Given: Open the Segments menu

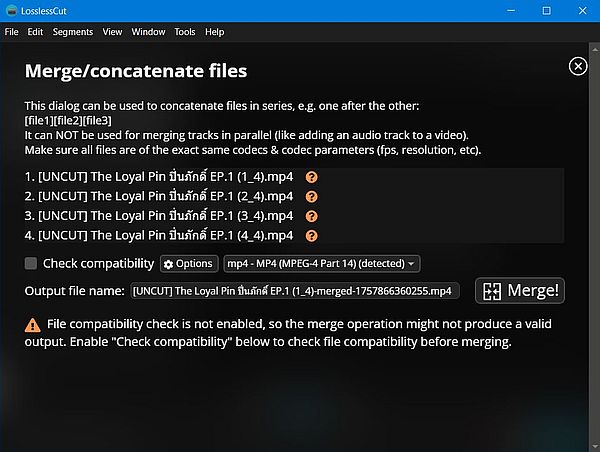Looking at the screenshot, I should pyautogui.click(x=73, y=32).
